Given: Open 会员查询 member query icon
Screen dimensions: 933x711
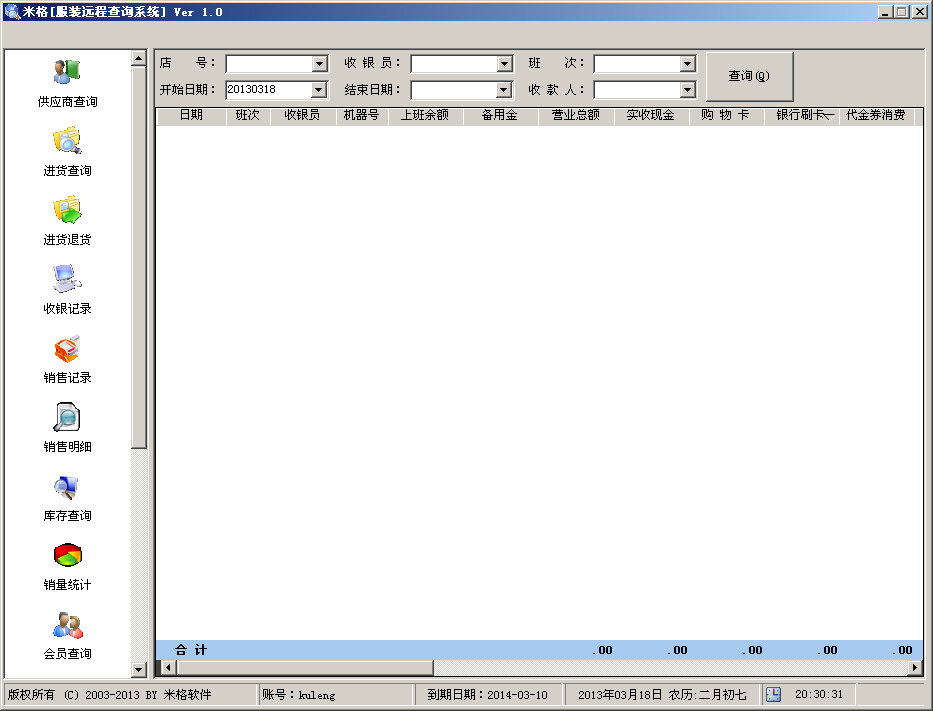Looking at the screenshot, I should tap(67, 625).
